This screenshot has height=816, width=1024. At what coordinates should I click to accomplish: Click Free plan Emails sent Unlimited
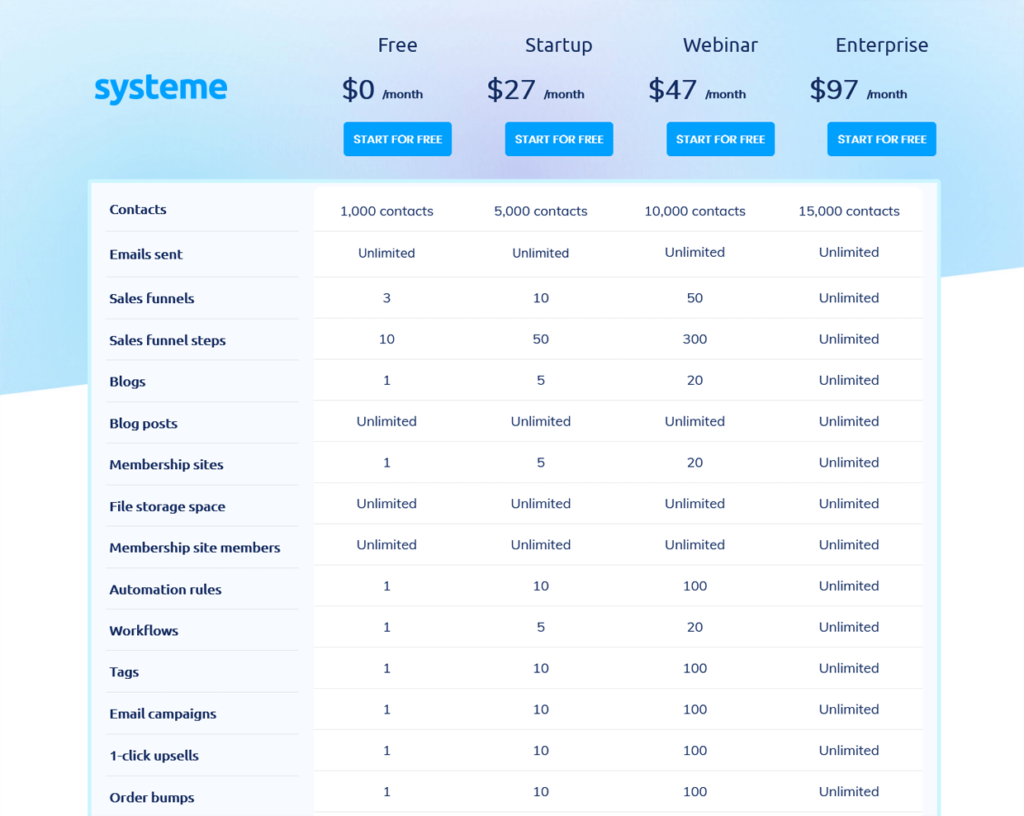(387, 253)
